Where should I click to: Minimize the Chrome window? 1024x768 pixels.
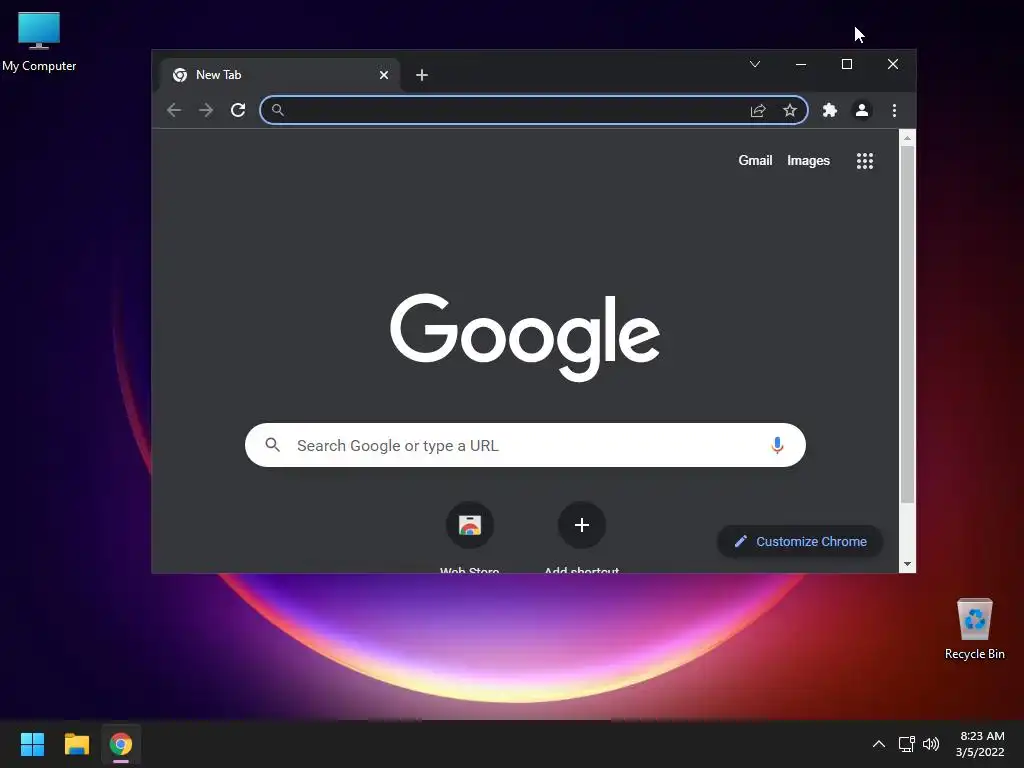point(801,64)
